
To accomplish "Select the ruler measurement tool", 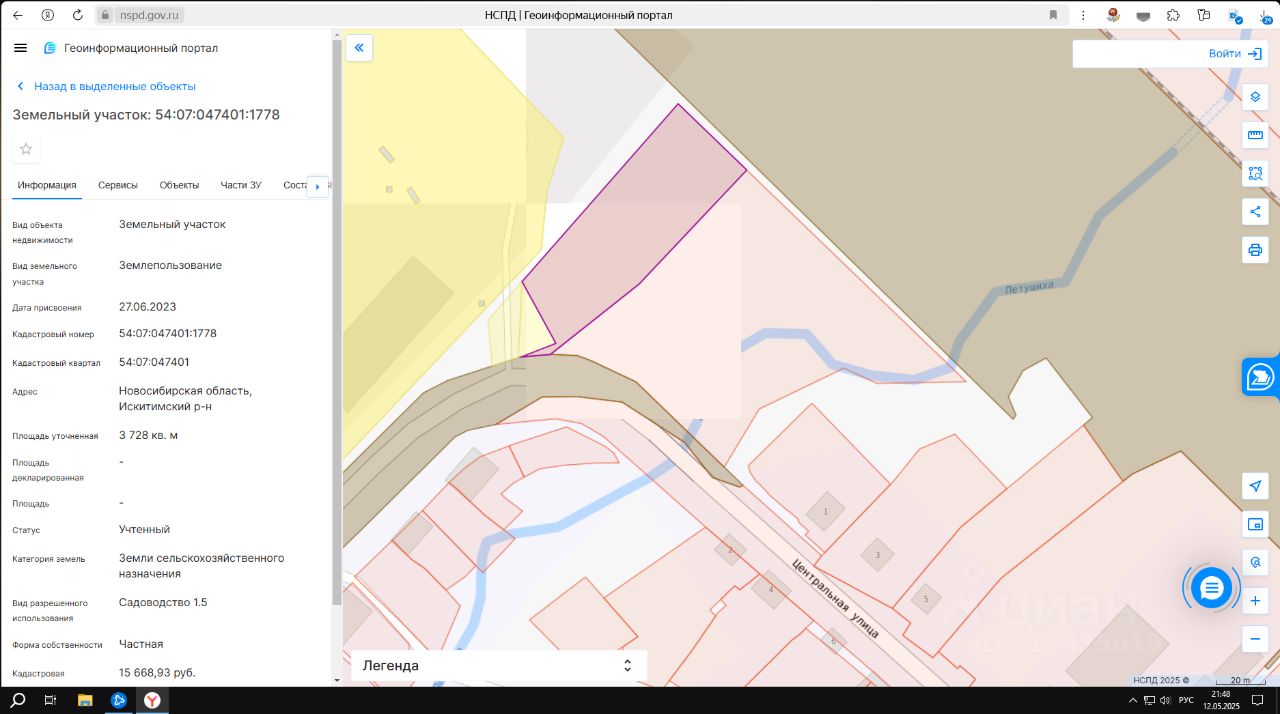I will (1255, 135).
